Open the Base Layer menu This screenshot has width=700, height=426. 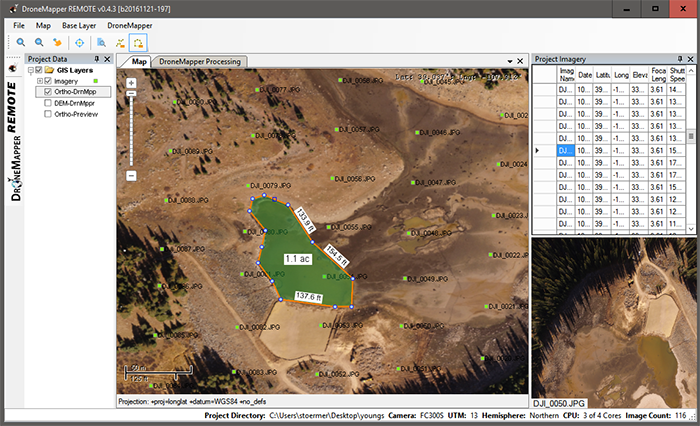(79, 24)
